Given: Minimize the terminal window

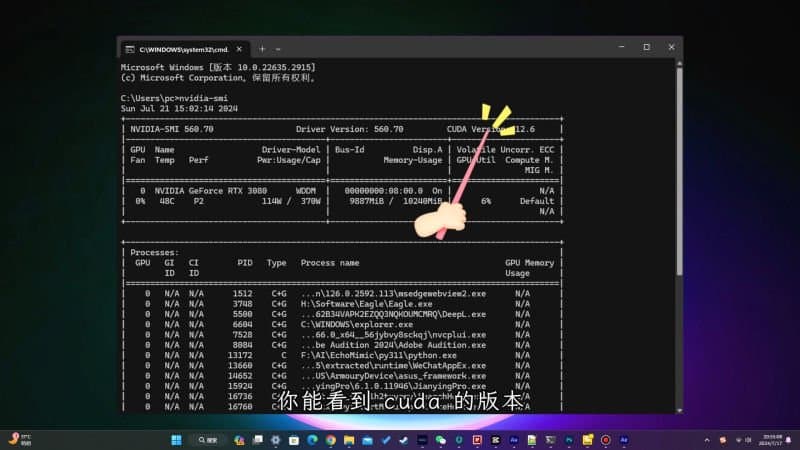Looking at the screenshot, I should pos(621,47).
